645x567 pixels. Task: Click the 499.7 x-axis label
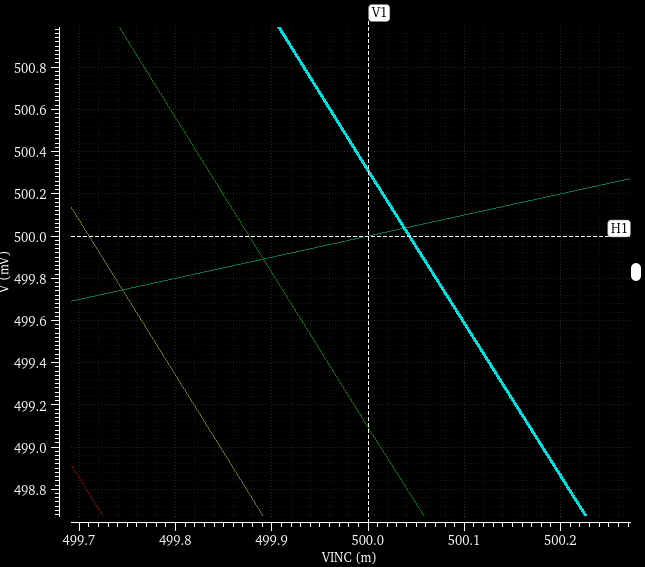tap(79, 540)
